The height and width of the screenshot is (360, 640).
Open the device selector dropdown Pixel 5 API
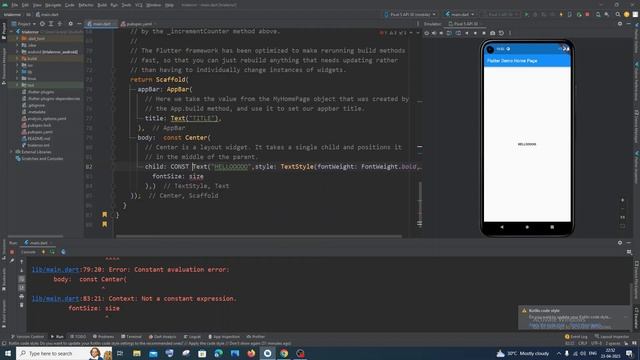[x=410, y=14]
